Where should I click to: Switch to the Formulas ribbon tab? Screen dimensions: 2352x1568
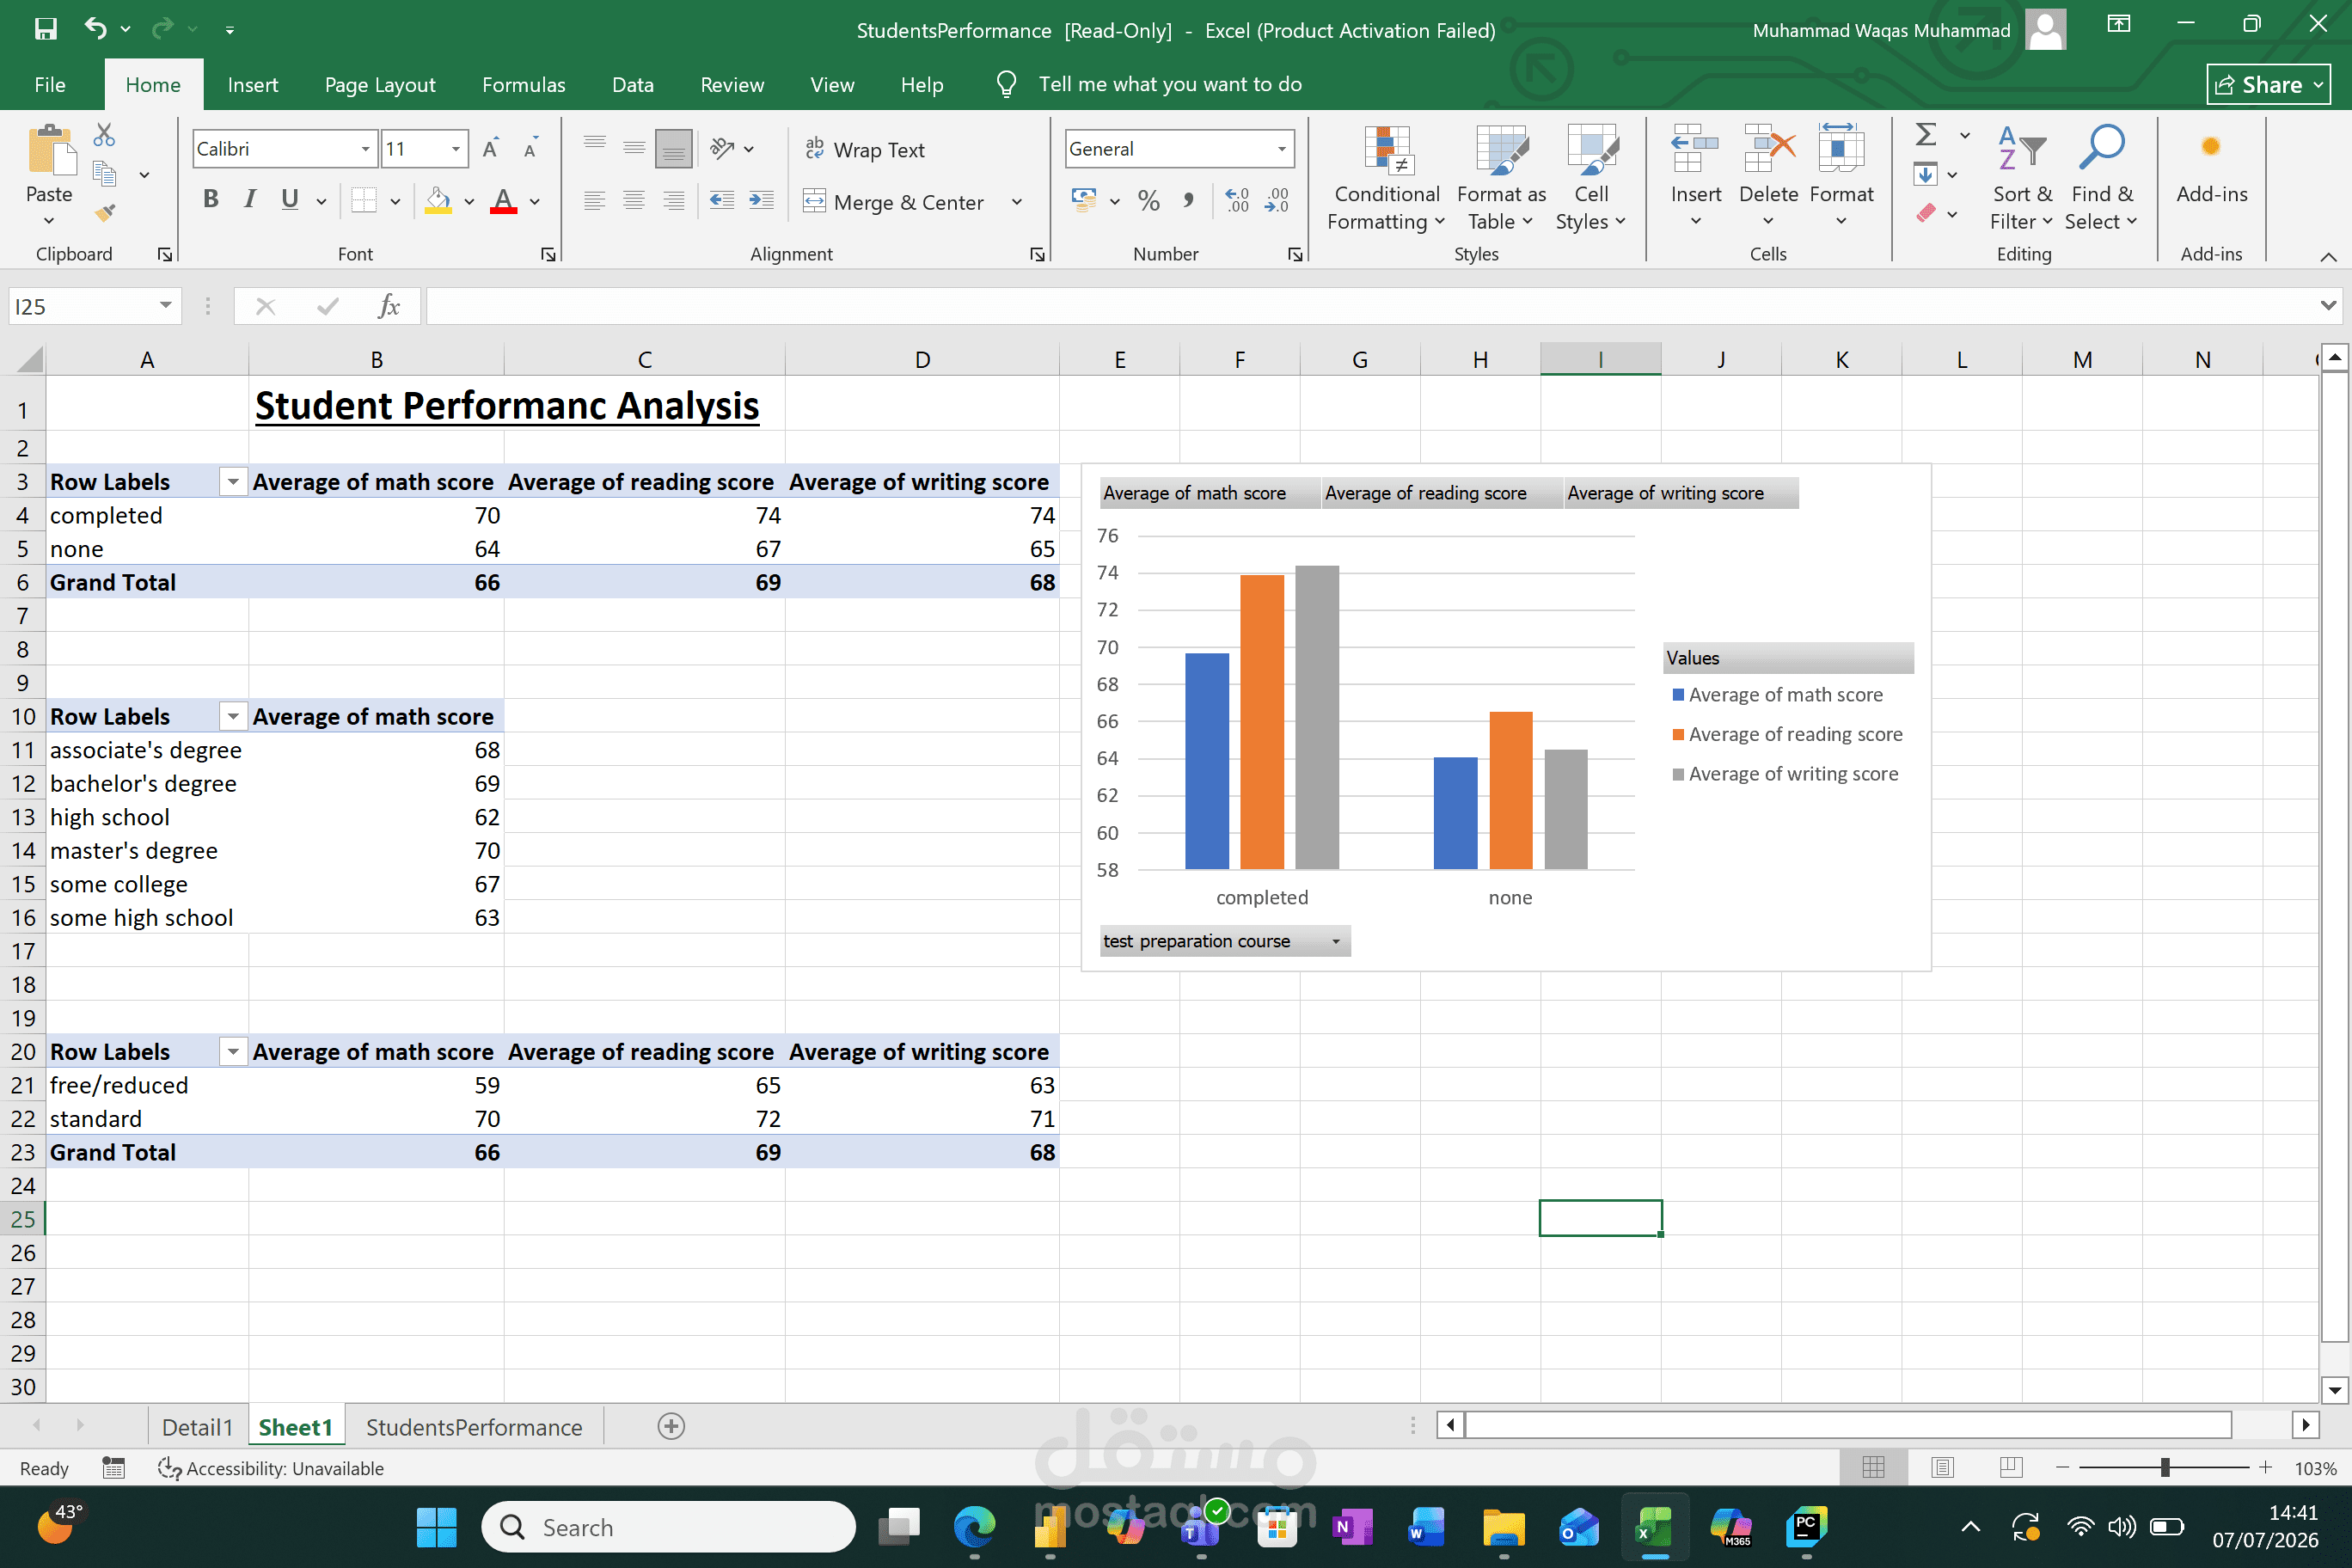point(524,85)
